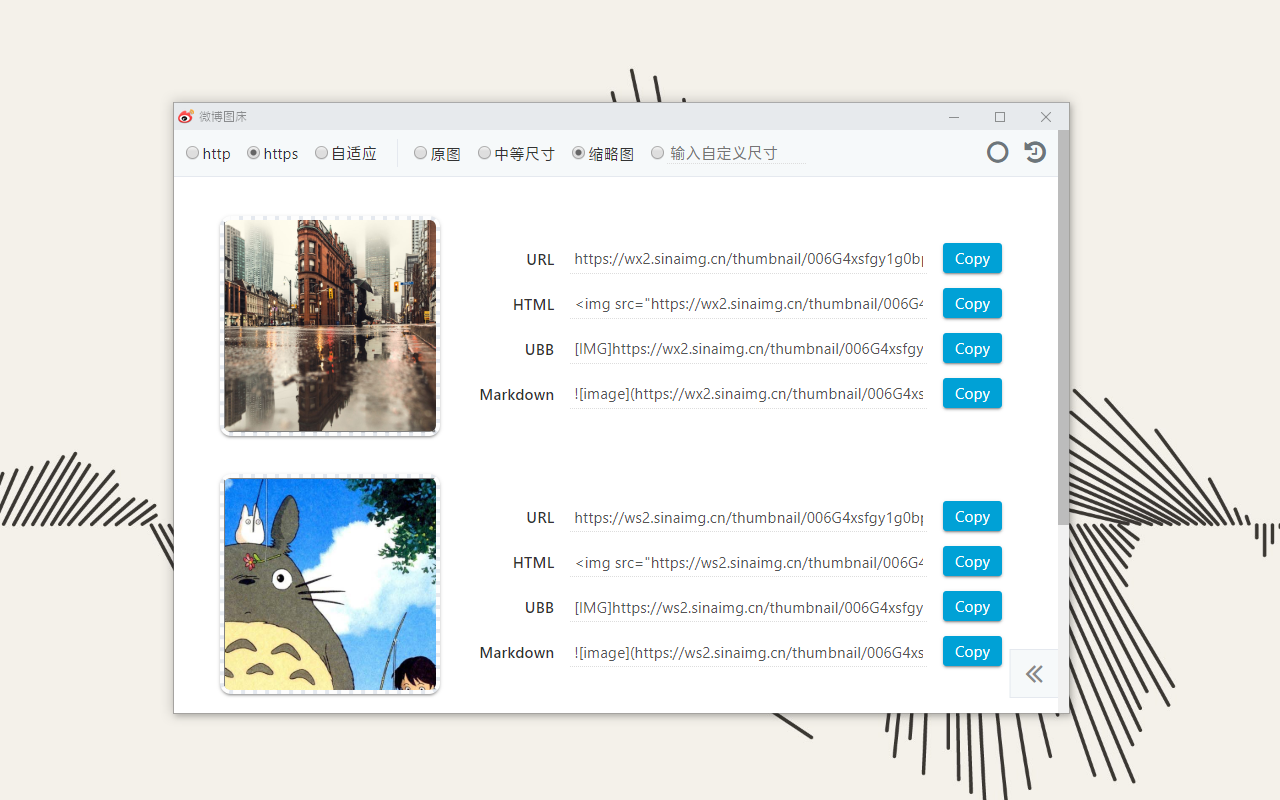Enable the 自适应 protocol option

click(321, 153)
